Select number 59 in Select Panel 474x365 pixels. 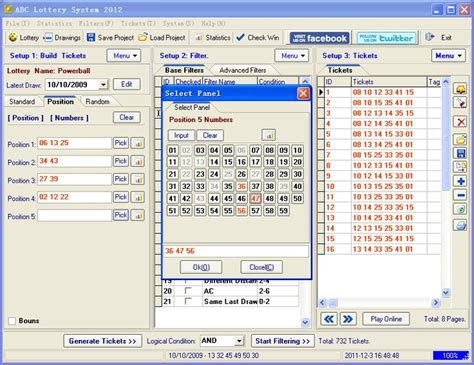[283, 211]
